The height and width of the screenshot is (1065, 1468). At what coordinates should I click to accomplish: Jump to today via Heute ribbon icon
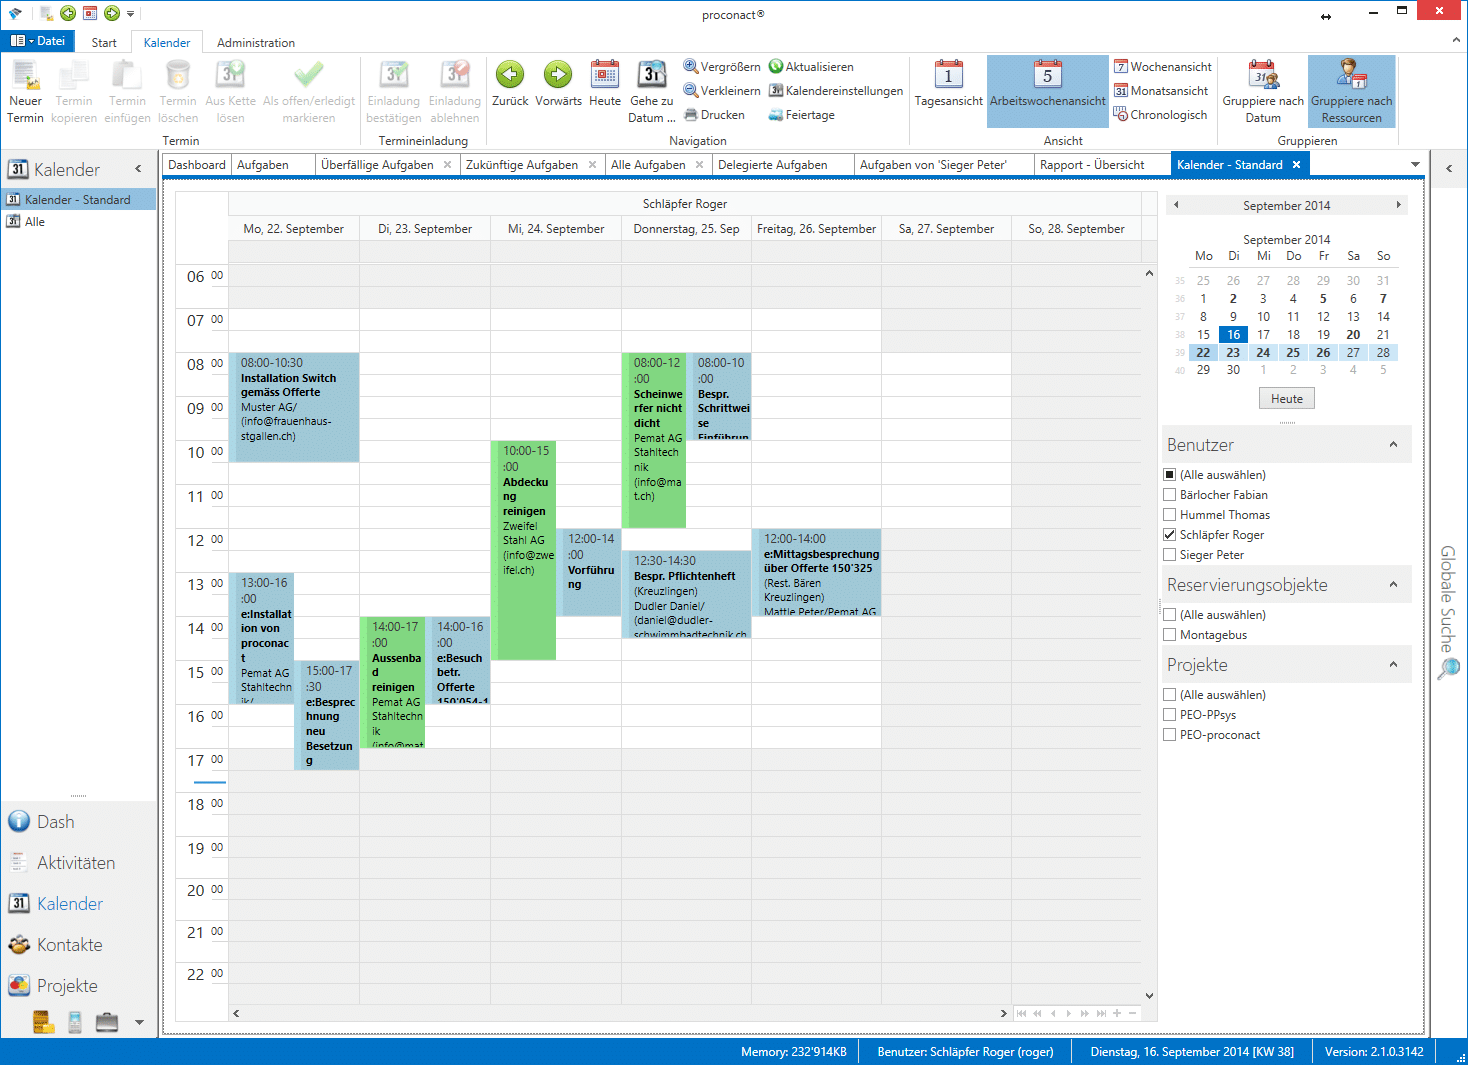coord(605,84)
